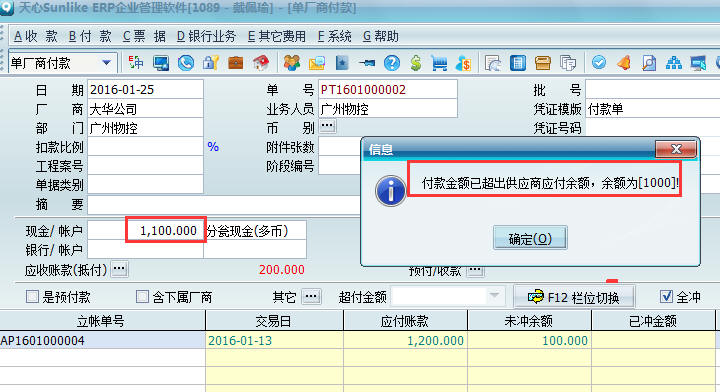This screenshot has height=392, width=720.
Task: Click the people group icon in toolbar
Action: pos(292,63)
